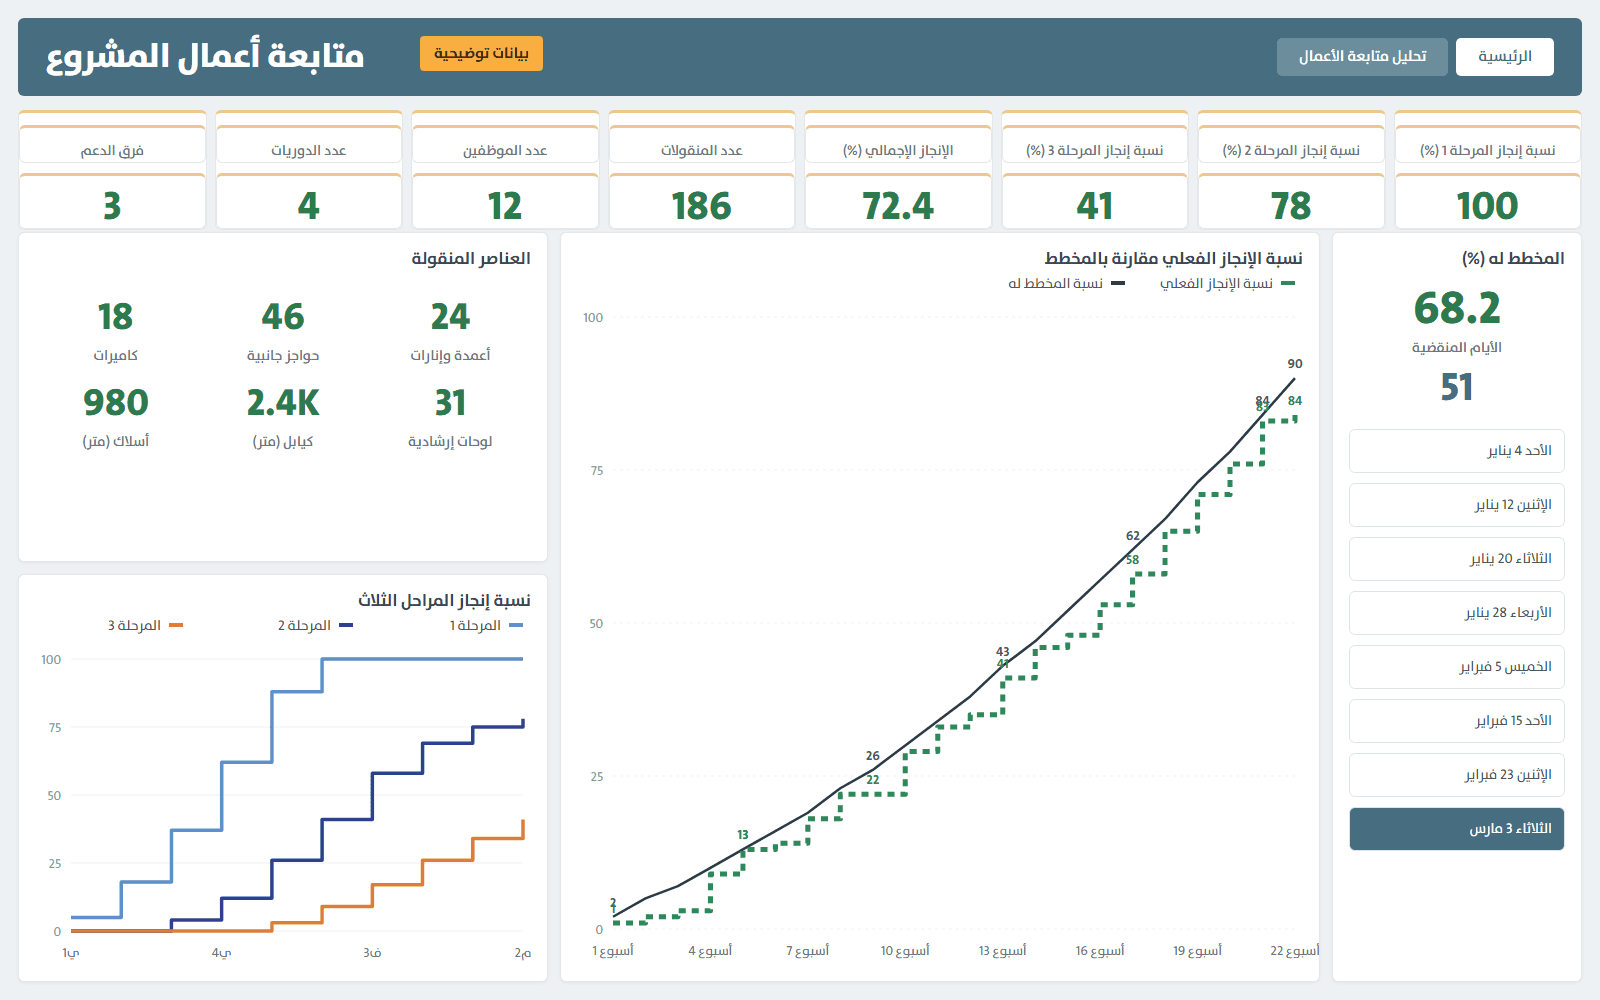Click the phase 2 value 78
1600x1000 pixels.
pos(1291,206)
